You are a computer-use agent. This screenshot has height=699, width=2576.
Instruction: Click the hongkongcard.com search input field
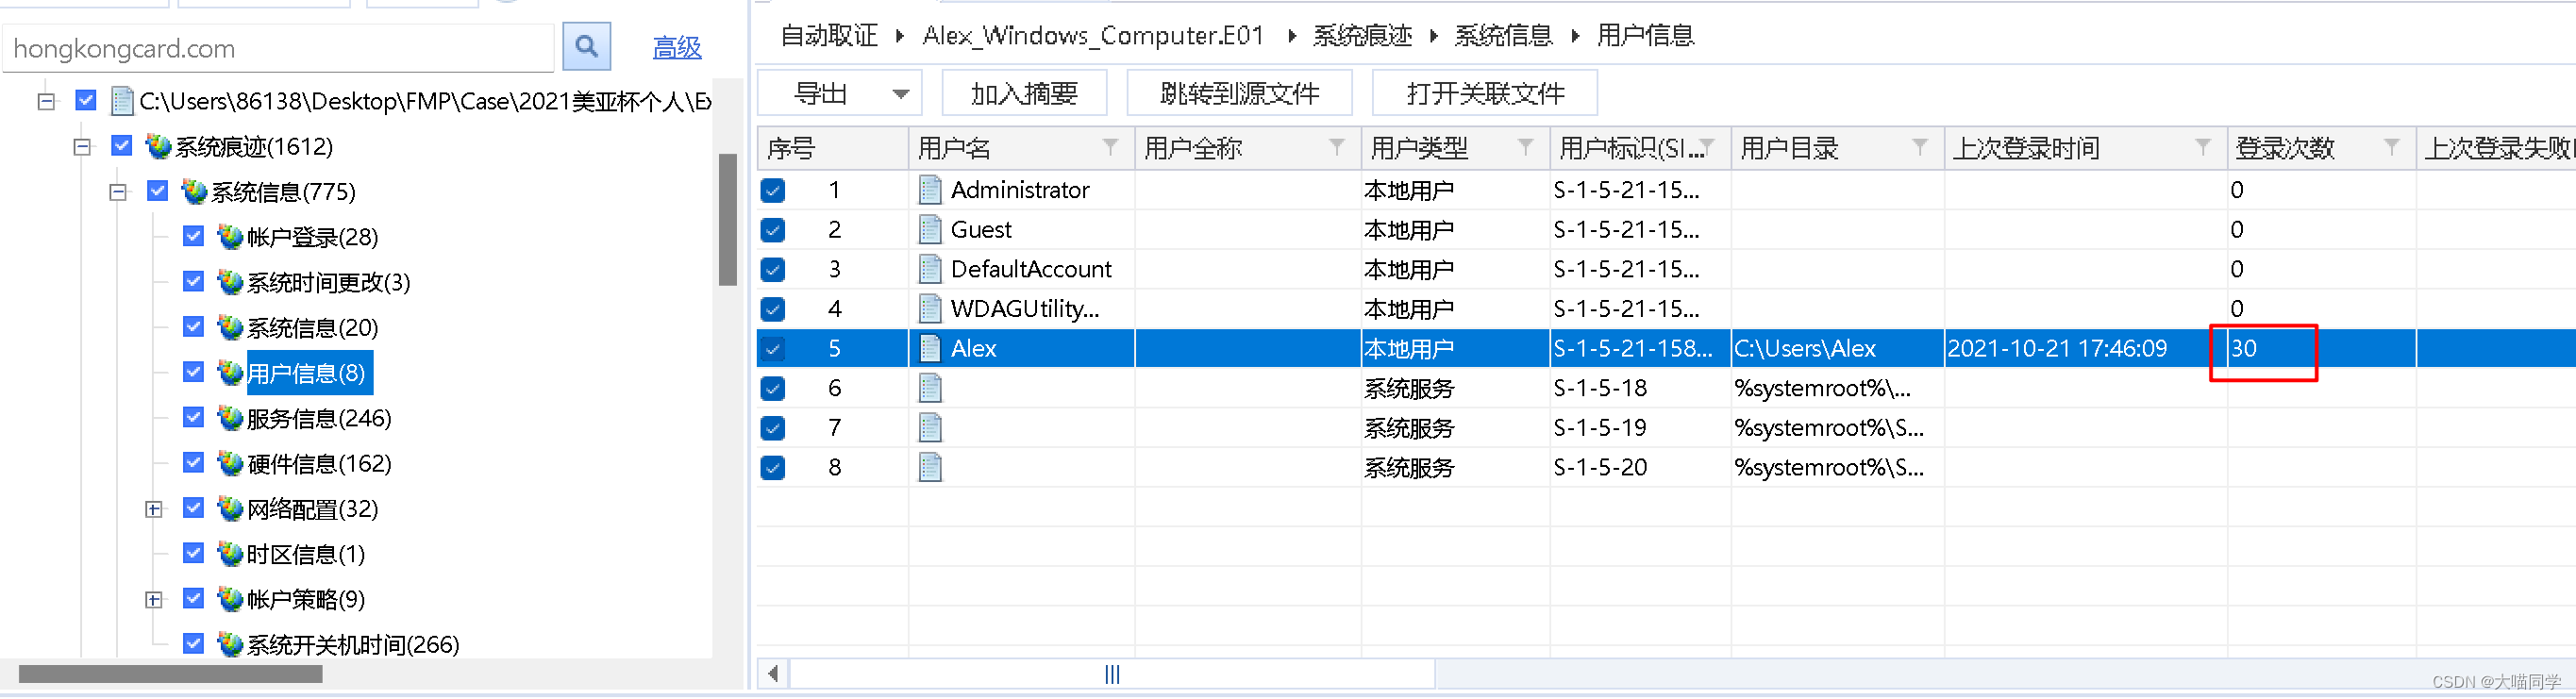(x=279, y=48)
